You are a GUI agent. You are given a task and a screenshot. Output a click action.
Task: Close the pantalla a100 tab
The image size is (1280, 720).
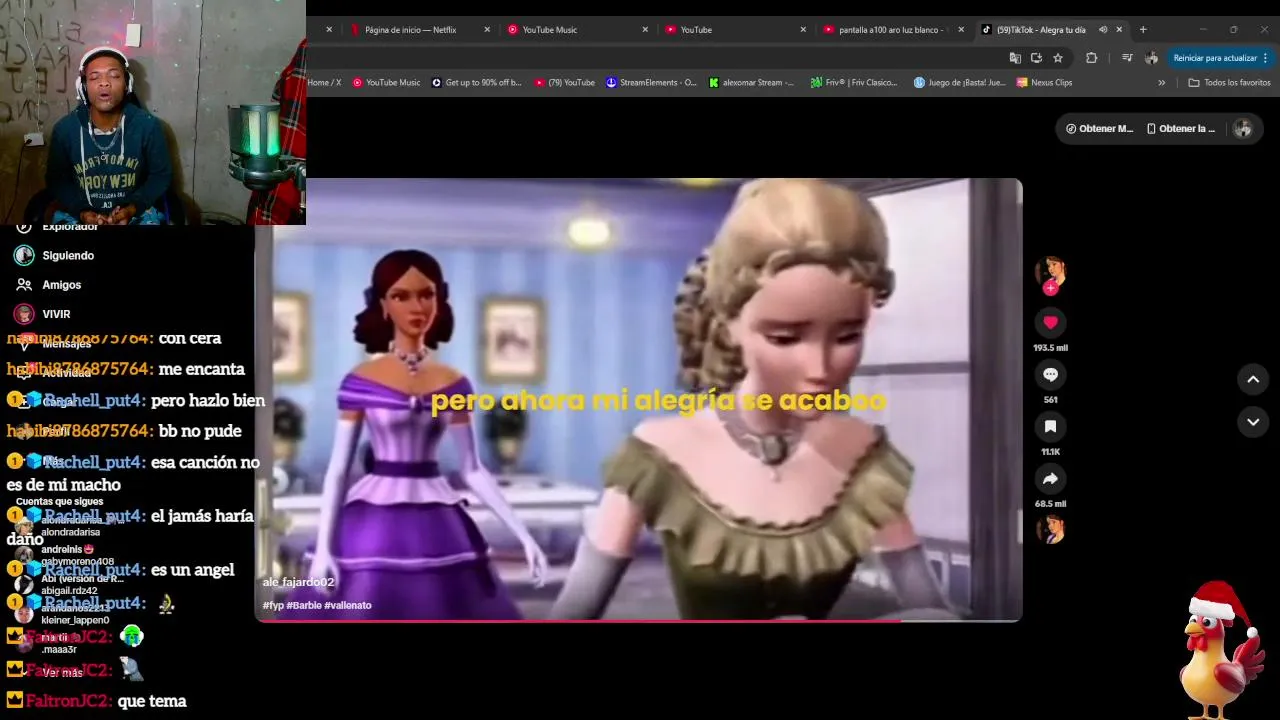click(x=961, y=30)
